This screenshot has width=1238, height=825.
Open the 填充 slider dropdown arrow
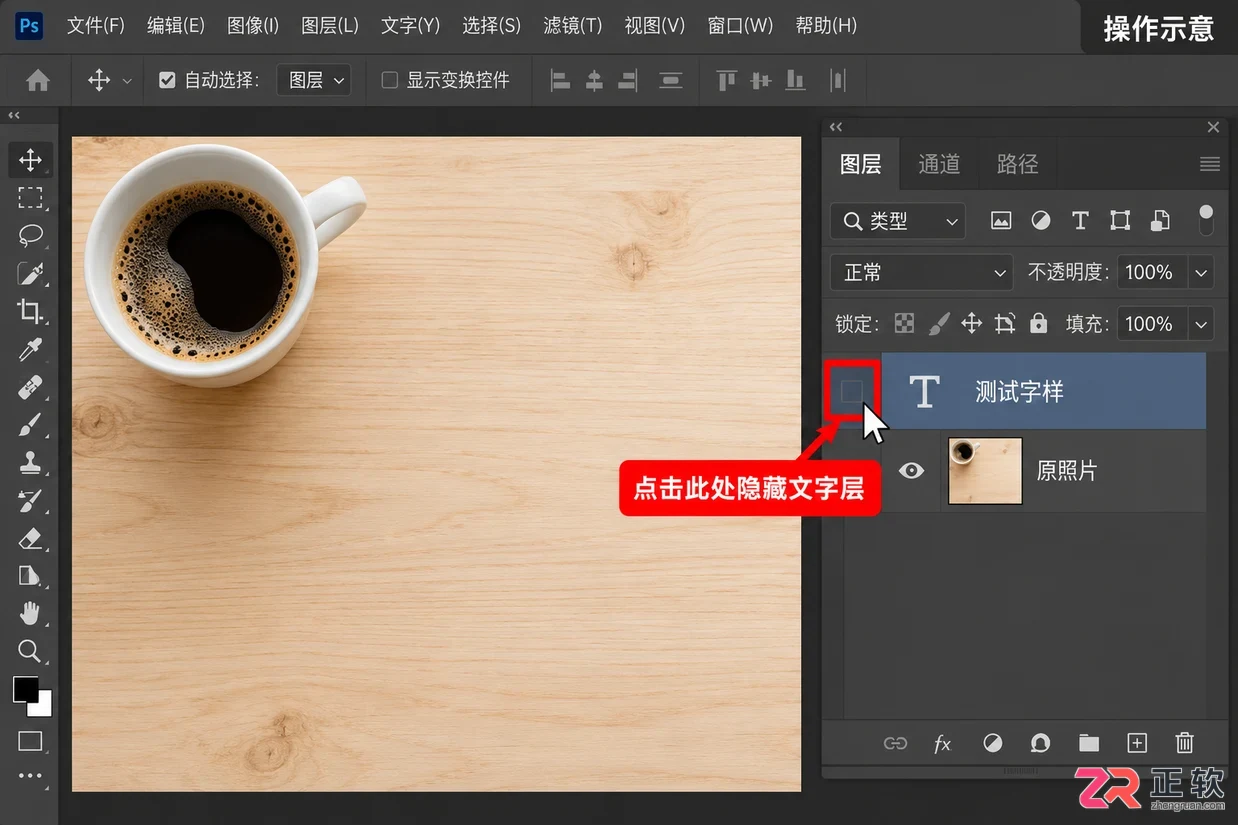tap(1201, 324)
